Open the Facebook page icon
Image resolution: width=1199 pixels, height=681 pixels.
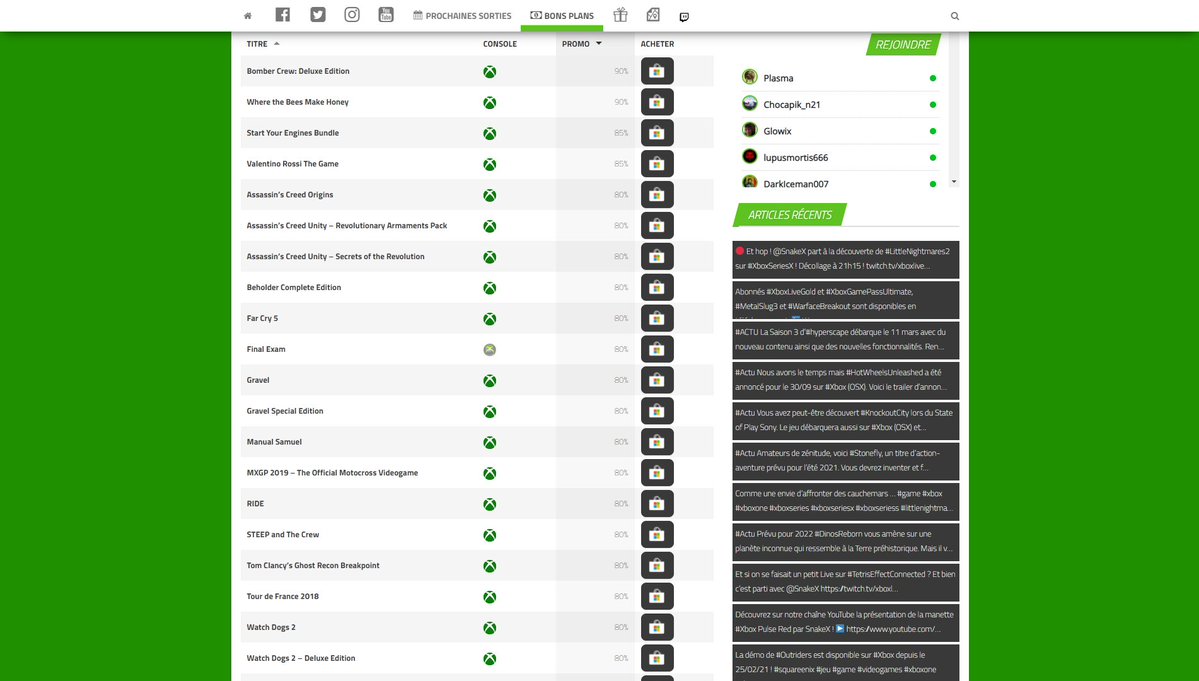coord(283,15)
